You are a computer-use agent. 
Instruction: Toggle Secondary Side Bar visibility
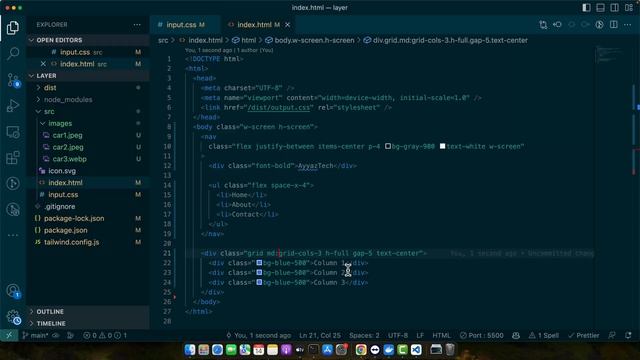click(x=614, y=8)
